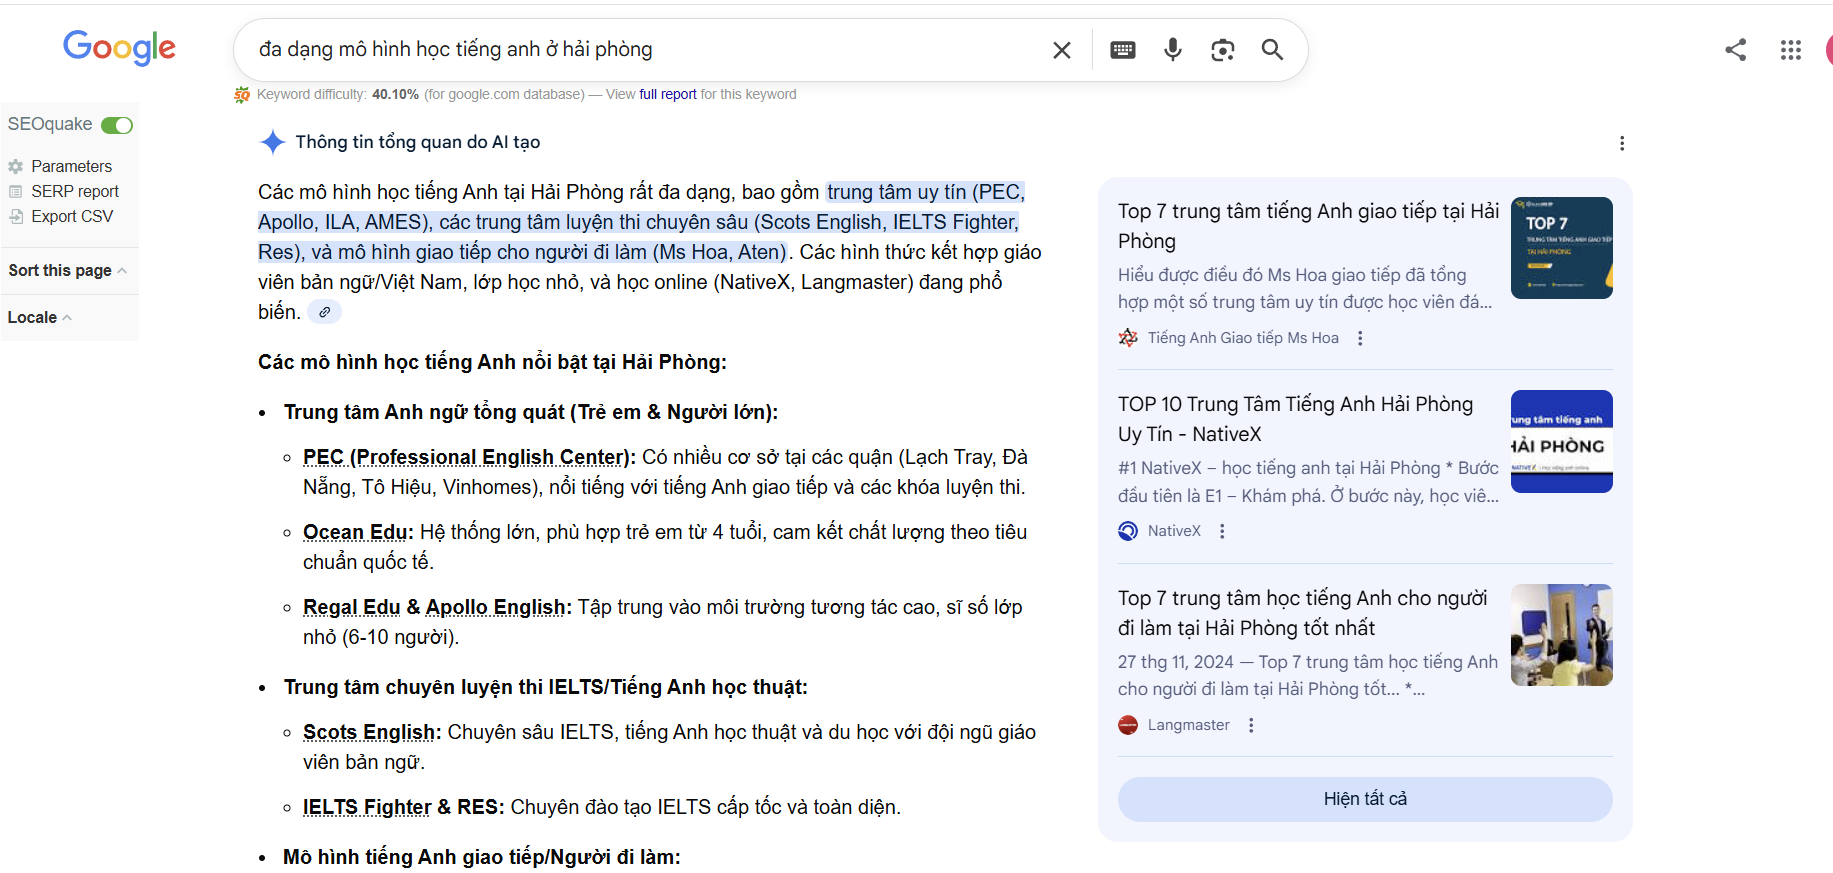This screenshot has height=873, width=1833.
Task: Click 'Mô hình tiếng Anh giao tiếp/Người đi làm' heading
Action: (482, 857)
